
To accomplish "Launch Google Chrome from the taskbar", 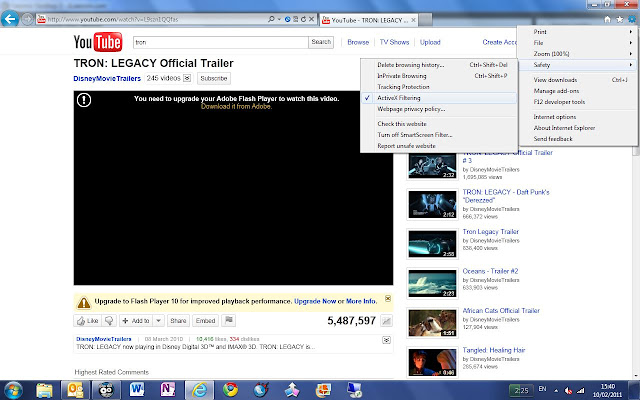I will tap(230, 390).
